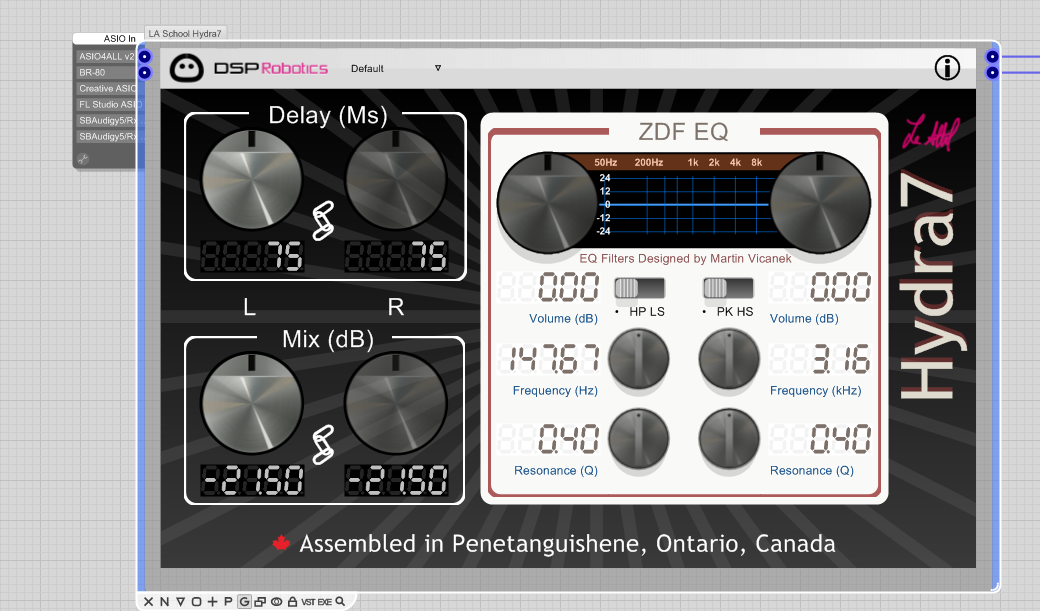
Task: Click 'EQ Filters Designed by Martin Vicanek' text
Action: pyautogui.click(x=685, y=258)
